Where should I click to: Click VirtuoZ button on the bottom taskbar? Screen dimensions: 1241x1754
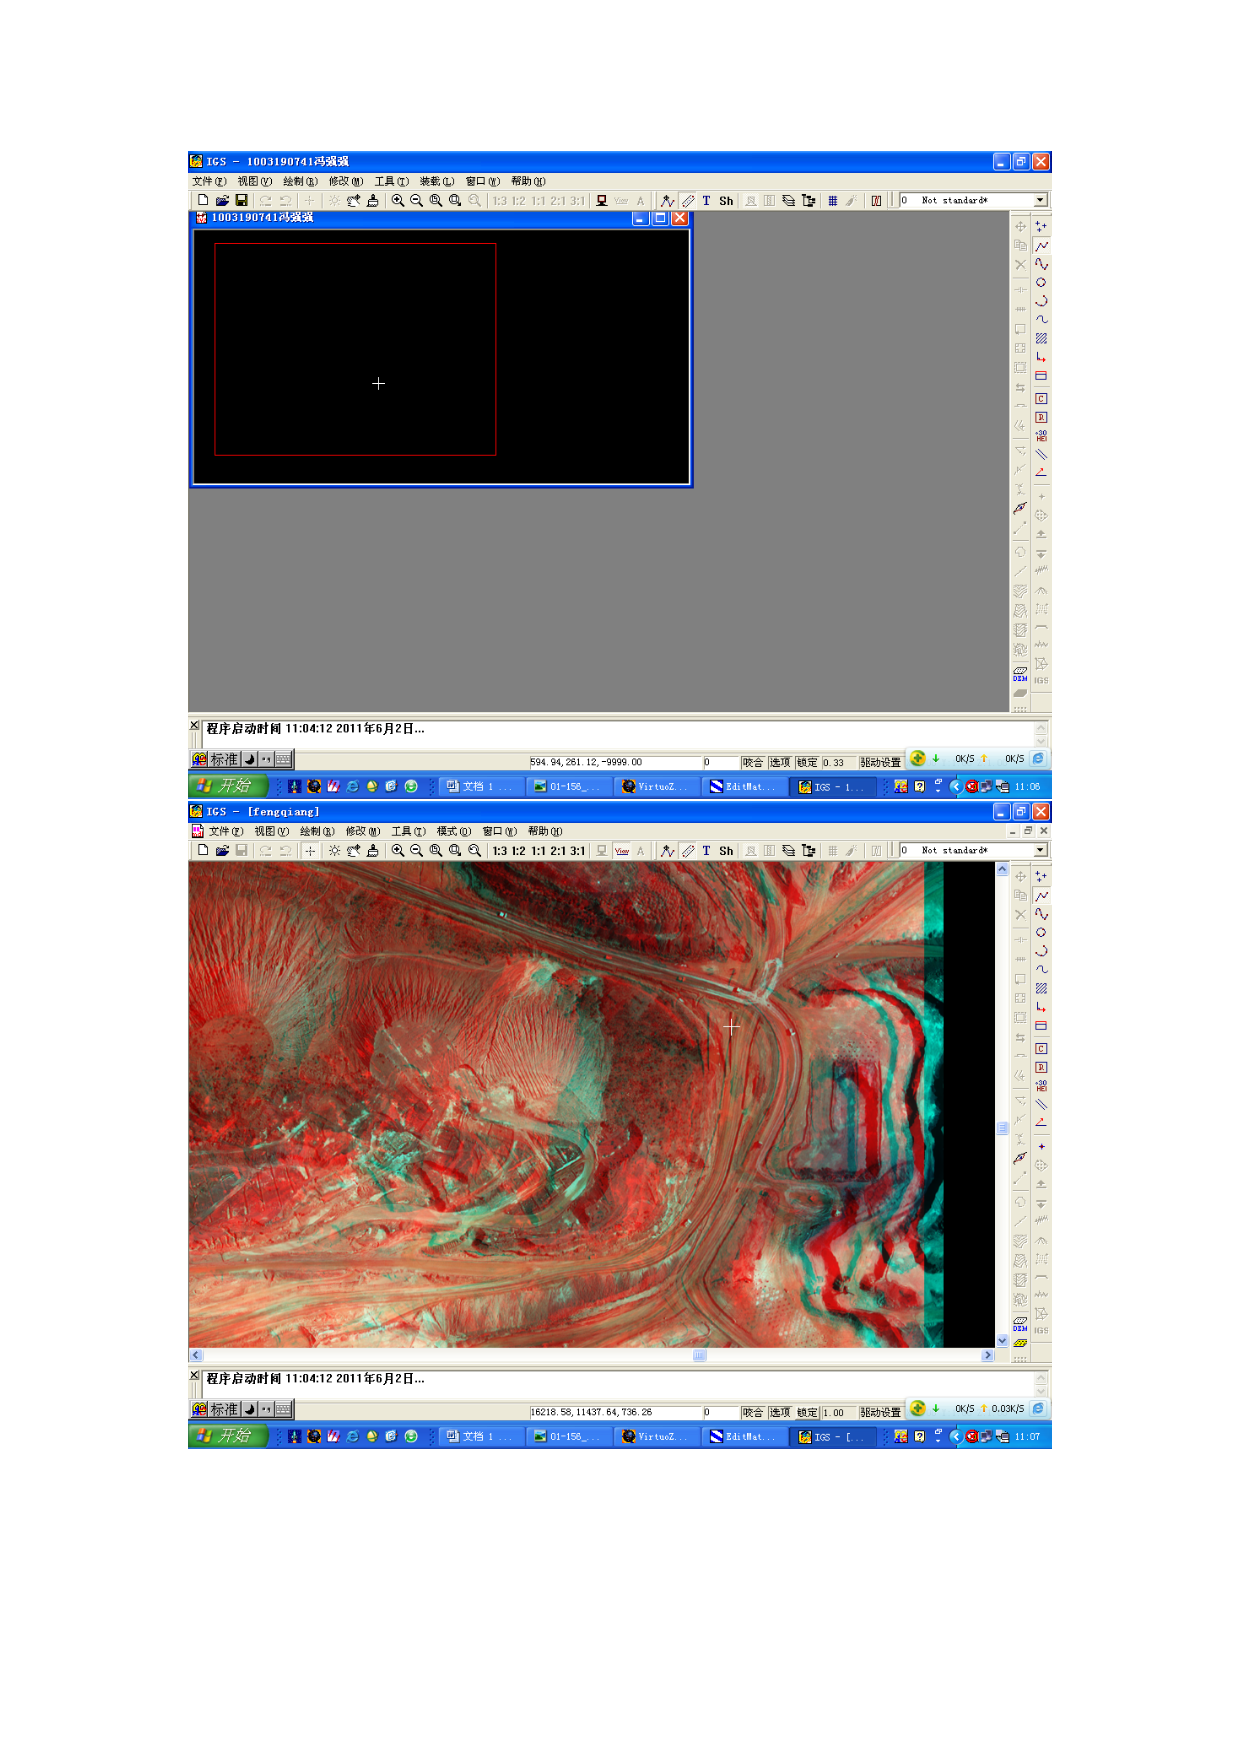[655, 1437]
